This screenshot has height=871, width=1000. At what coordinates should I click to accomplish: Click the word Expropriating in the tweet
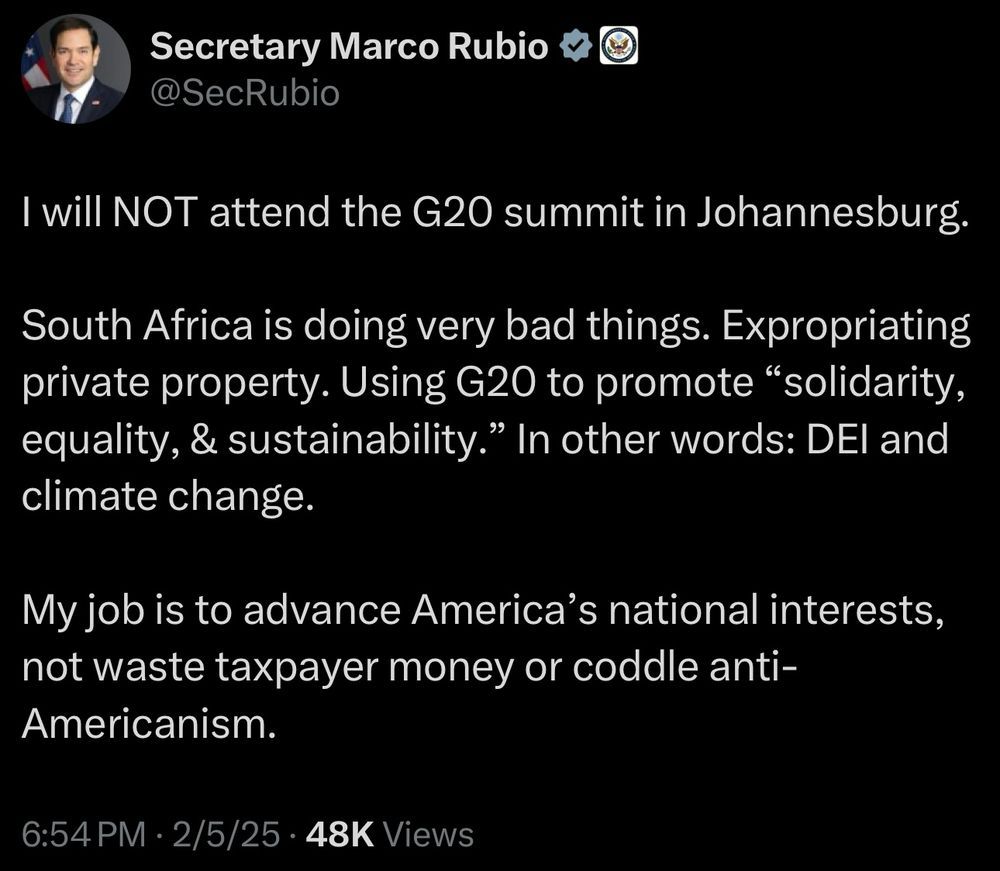point(846,327)
